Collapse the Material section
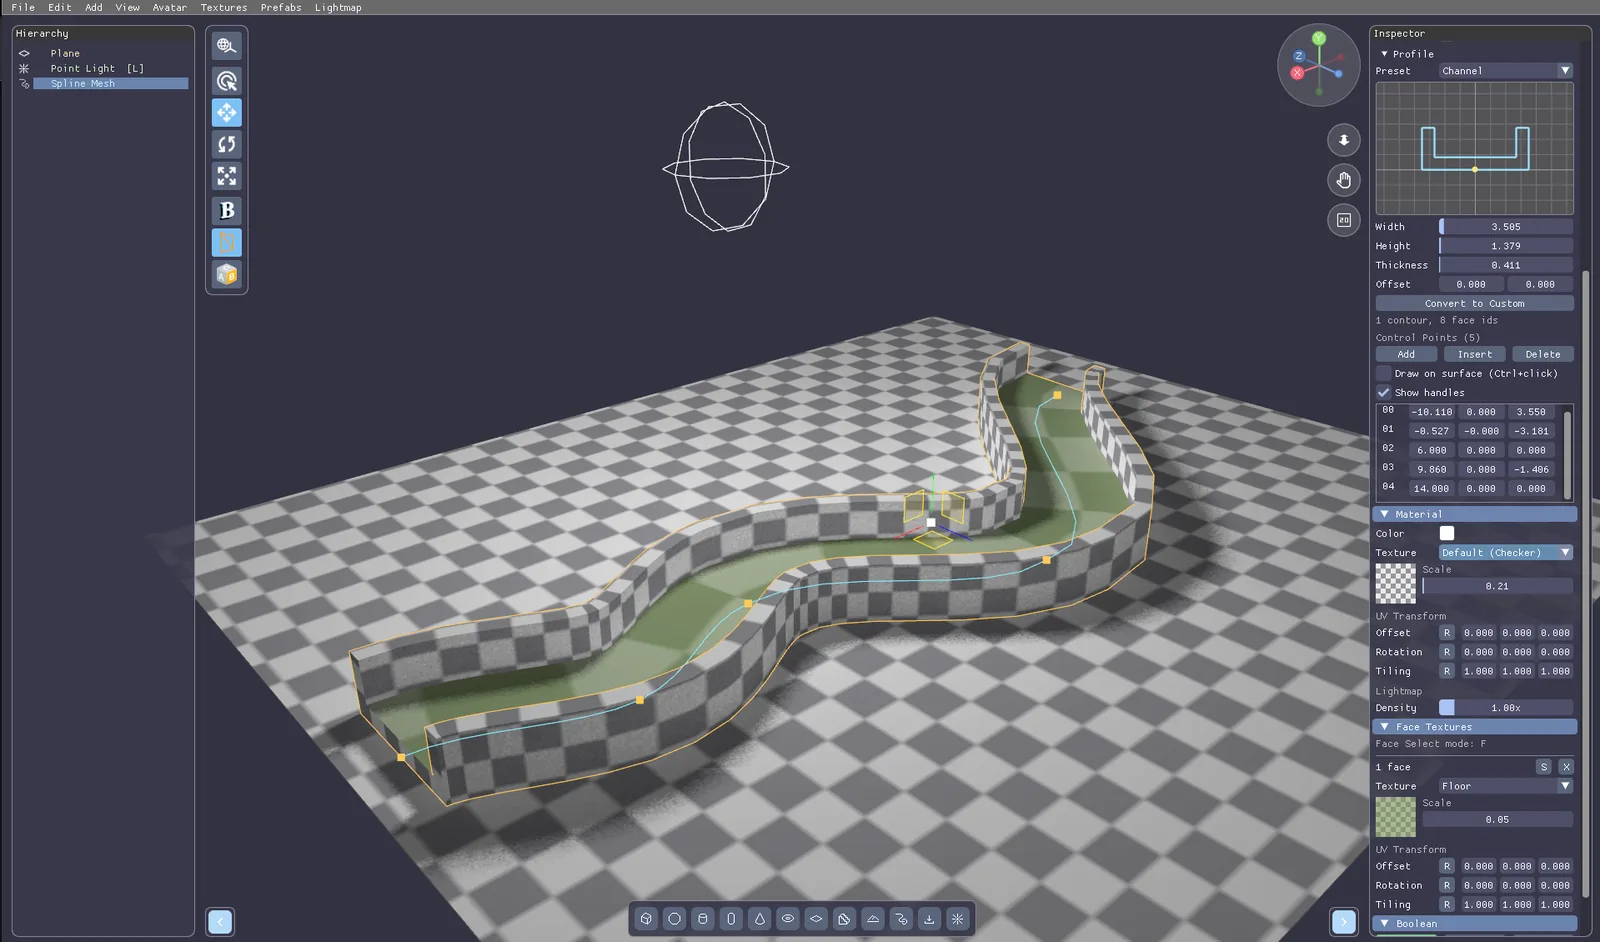The height and width of the screenshot is (942, 1600). tap(1475, 514)
